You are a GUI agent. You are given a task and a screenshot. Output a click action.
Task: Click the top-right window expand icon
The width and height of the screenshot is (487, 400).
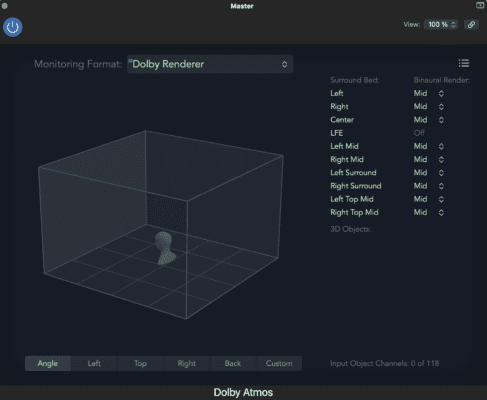pos(480,5)
